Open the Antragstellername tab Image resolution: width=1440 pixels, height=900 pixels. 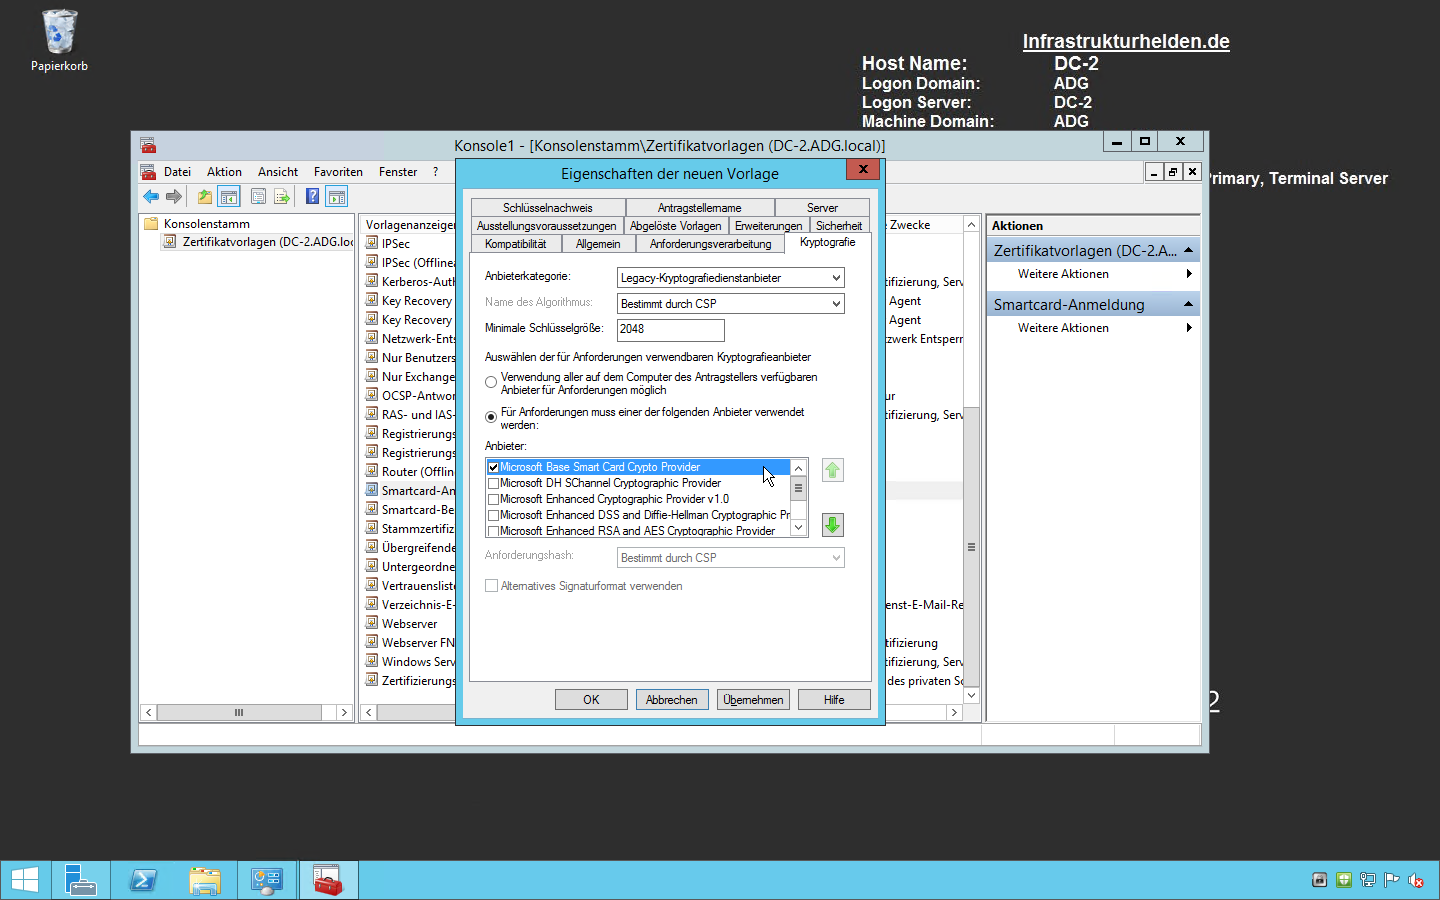tap(700, 208)
